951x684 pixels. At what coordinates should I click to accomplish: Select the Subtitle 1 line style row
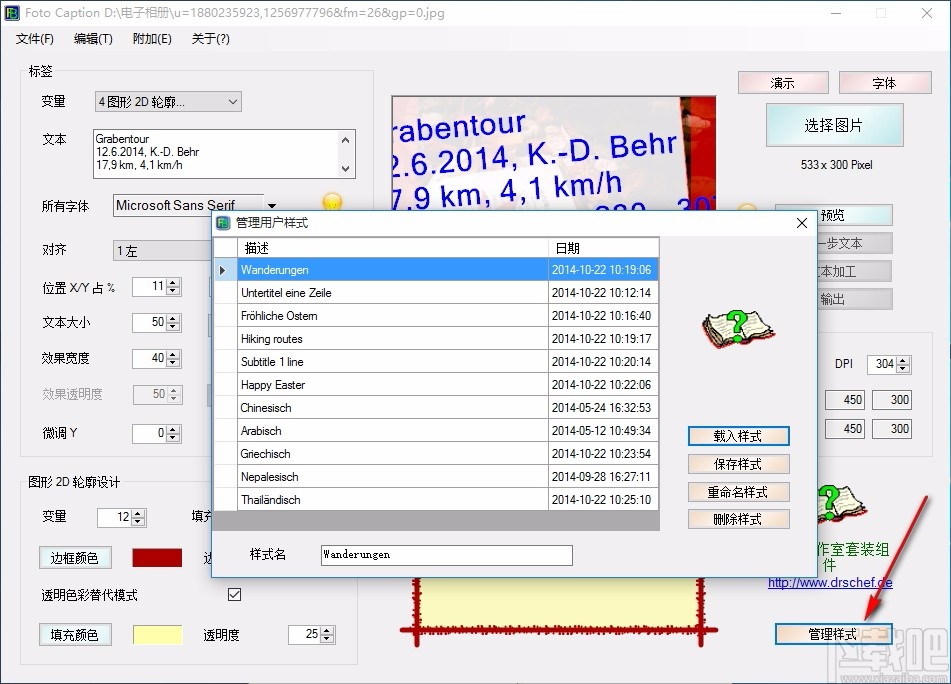pos(436,362)
